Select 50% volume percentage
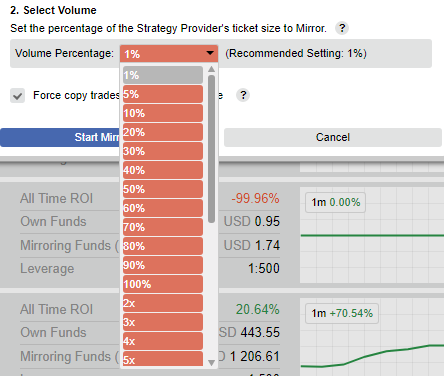This screenshot has height=376, width=444. pos(163,189)
